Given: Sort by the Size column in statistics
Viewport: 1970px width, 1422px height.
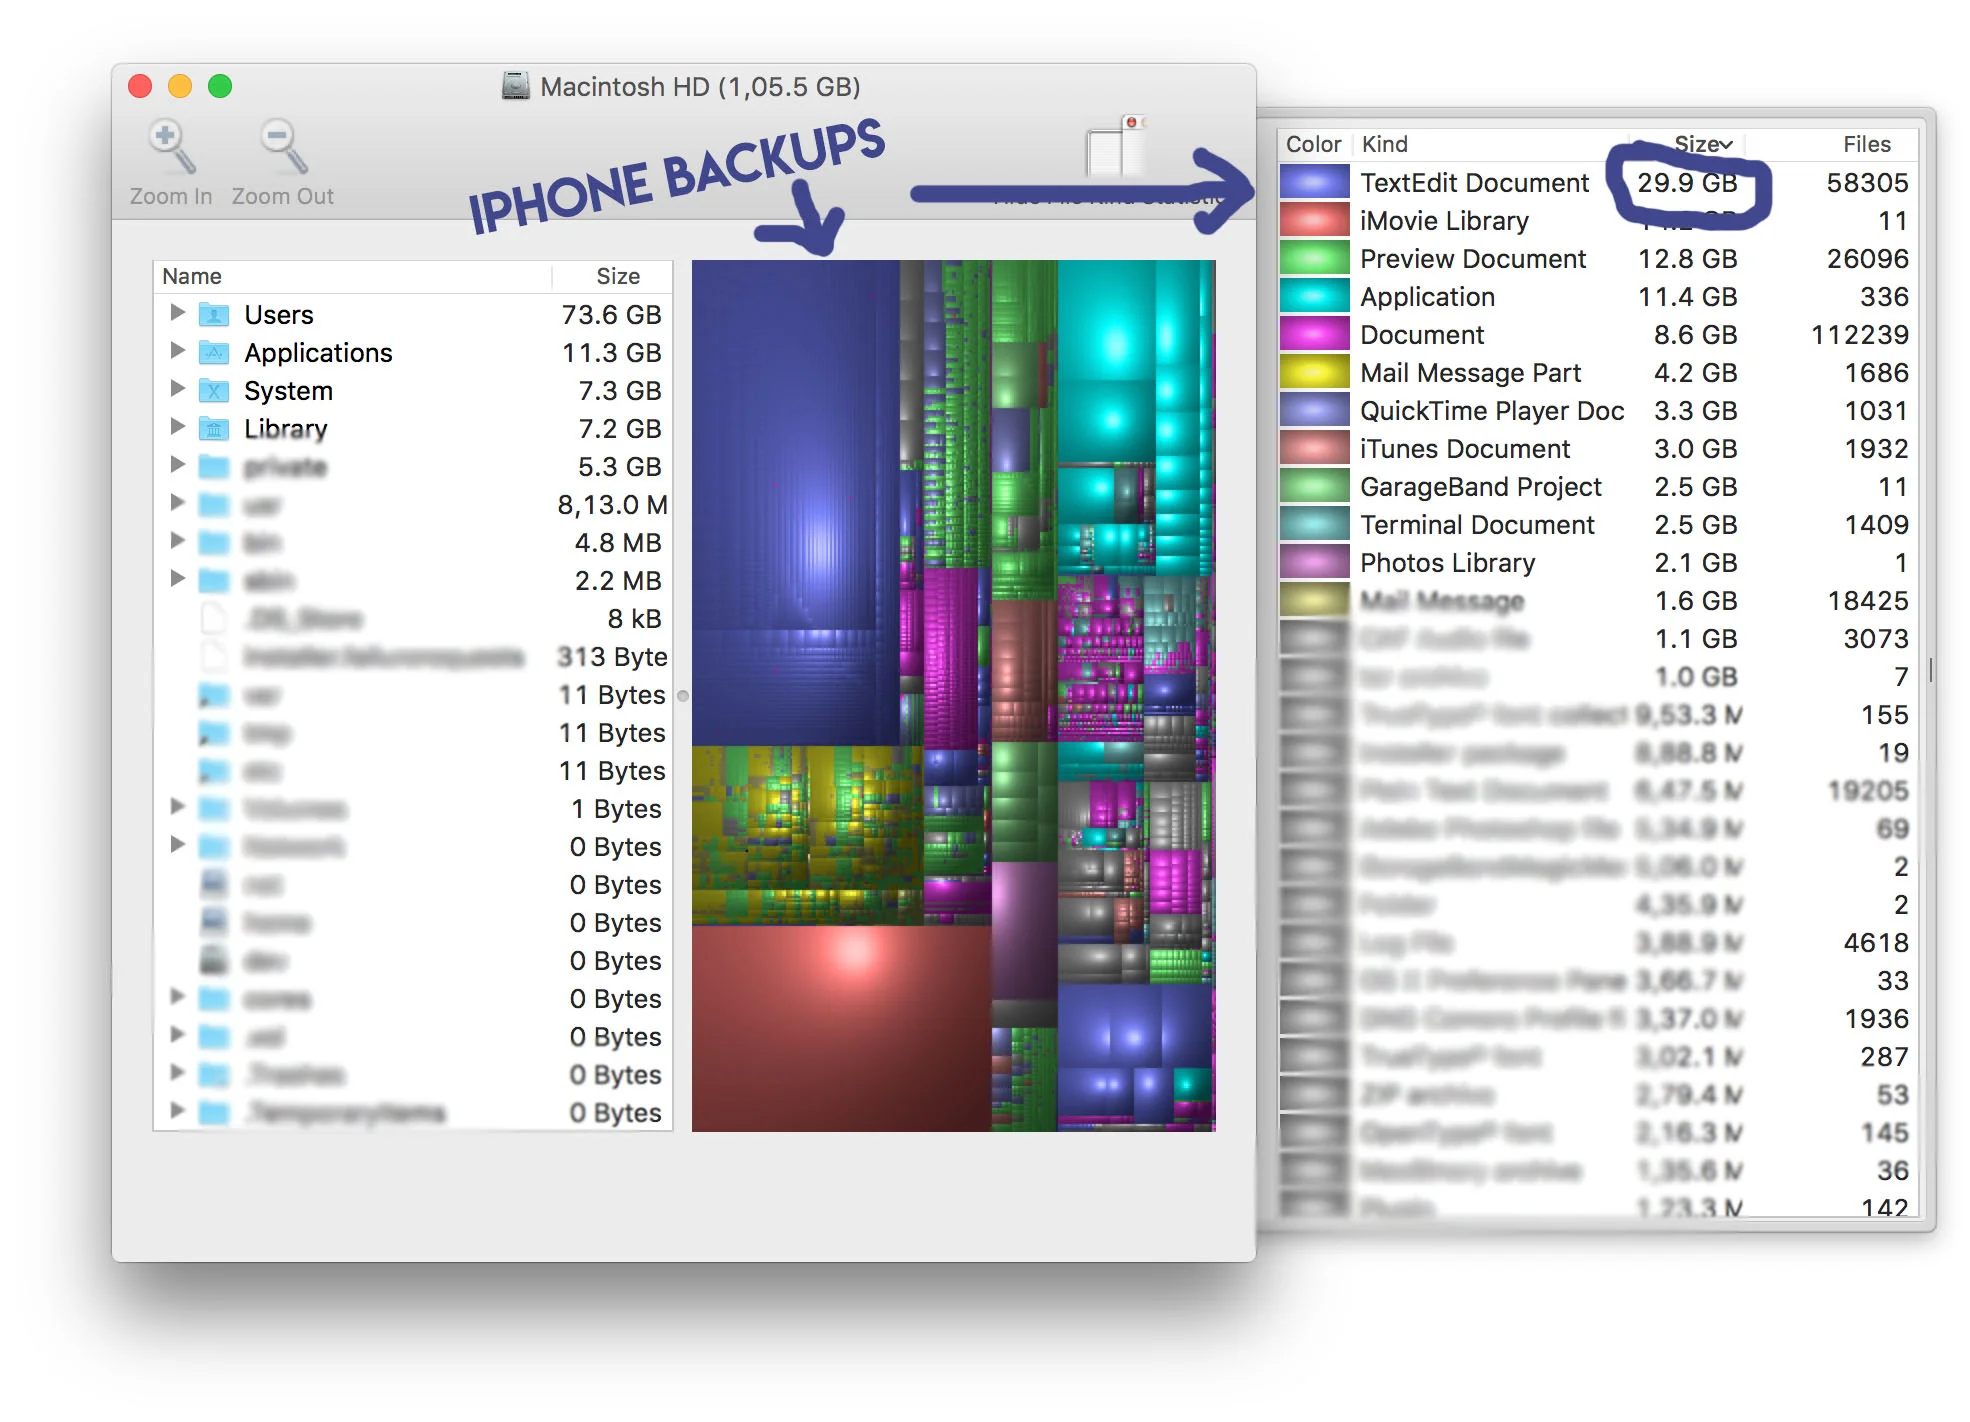Looking at the screenshot, I should pos(1700,144).
